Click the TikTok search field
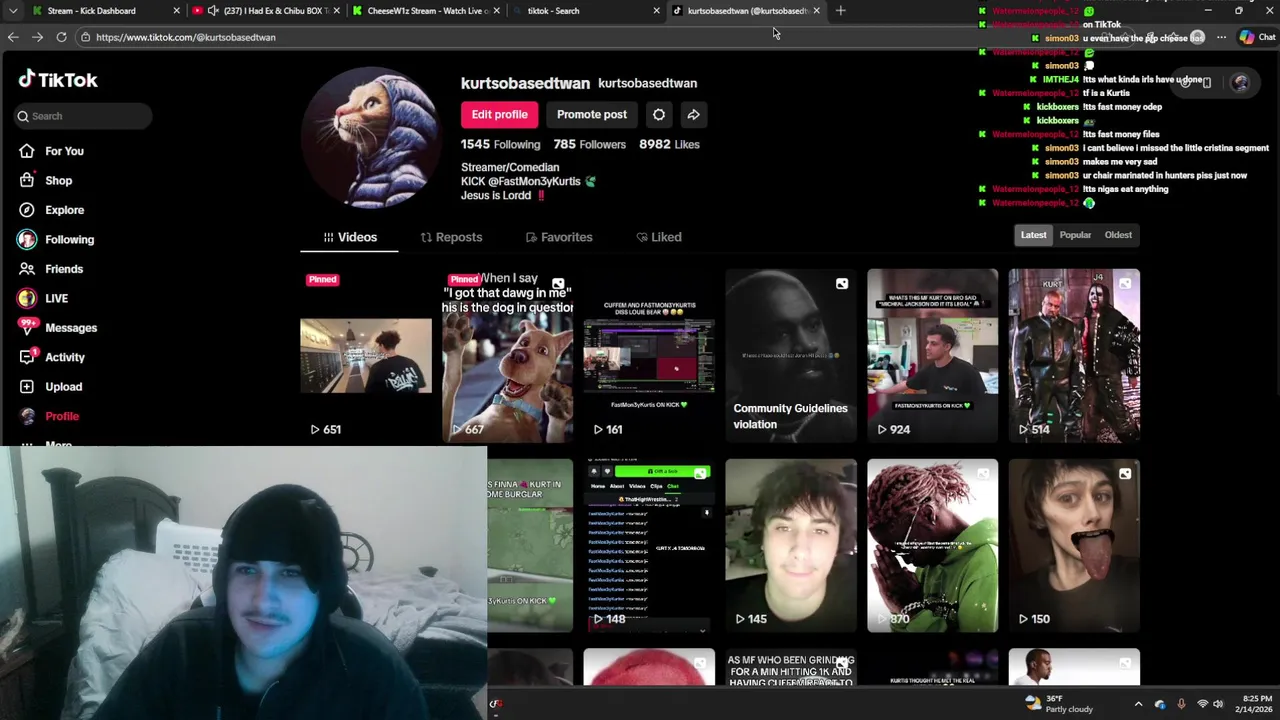This screenshot has width=1280, height=720. coord(82,116)
